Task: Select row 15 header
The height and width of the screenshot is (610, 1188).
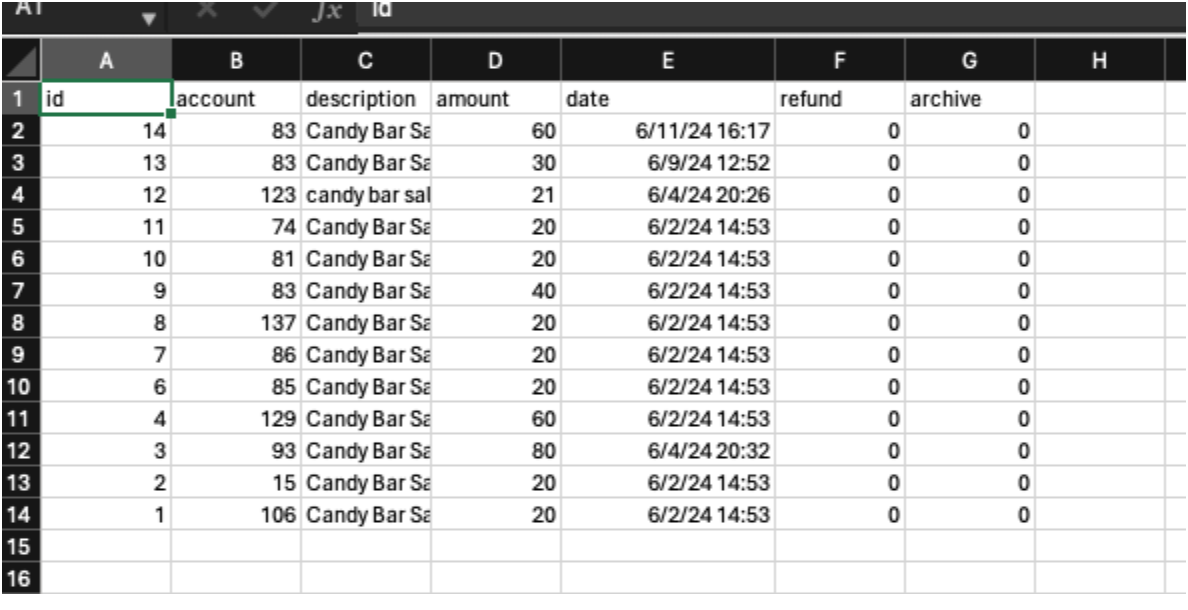Action: (20, 546)
